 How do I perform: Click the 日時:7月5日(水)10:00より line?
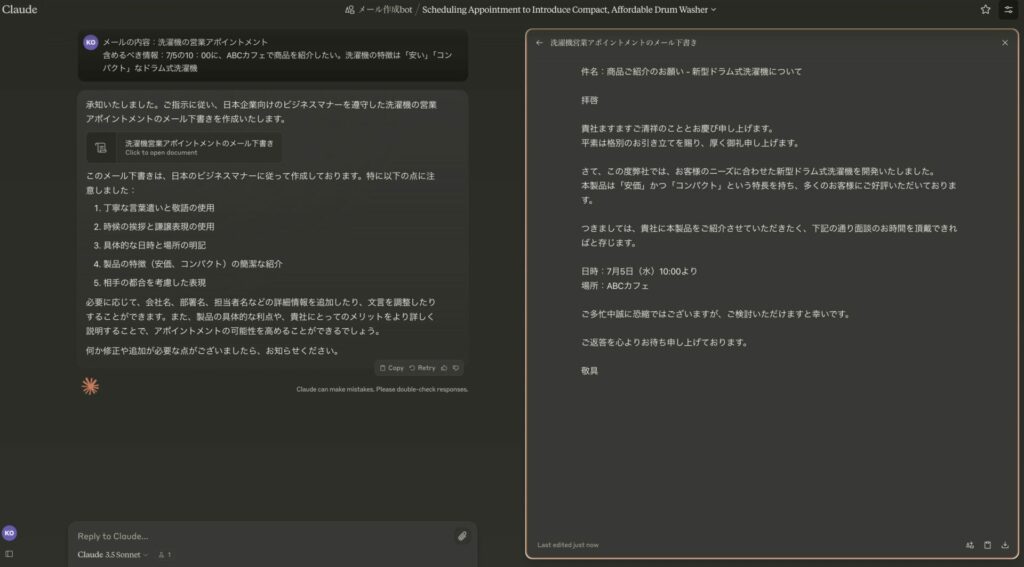click(639, 271)
